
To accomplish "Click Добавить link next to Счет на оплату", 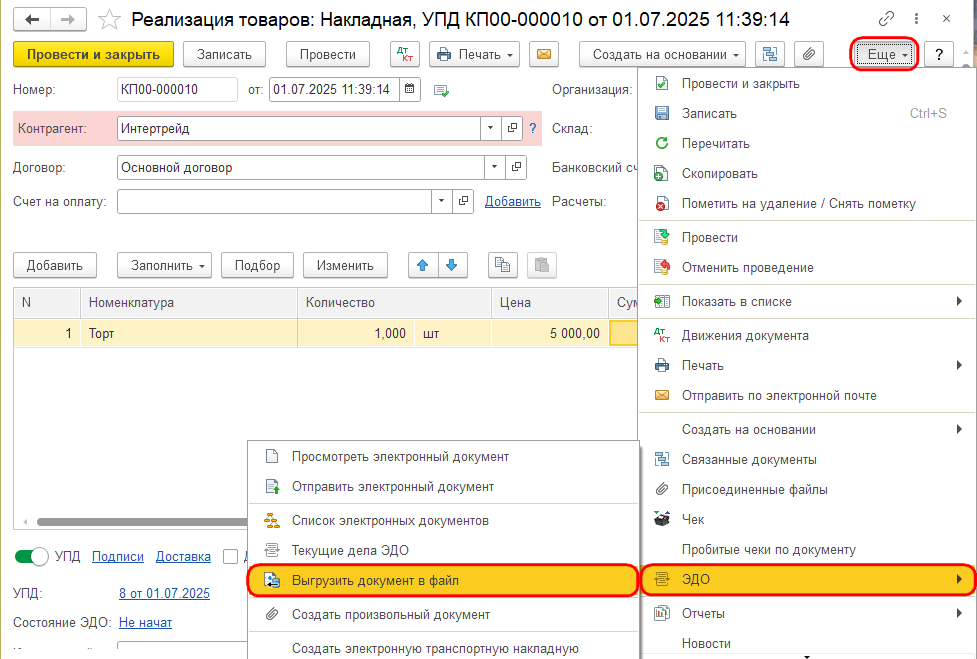I will (x=513, y=202).
